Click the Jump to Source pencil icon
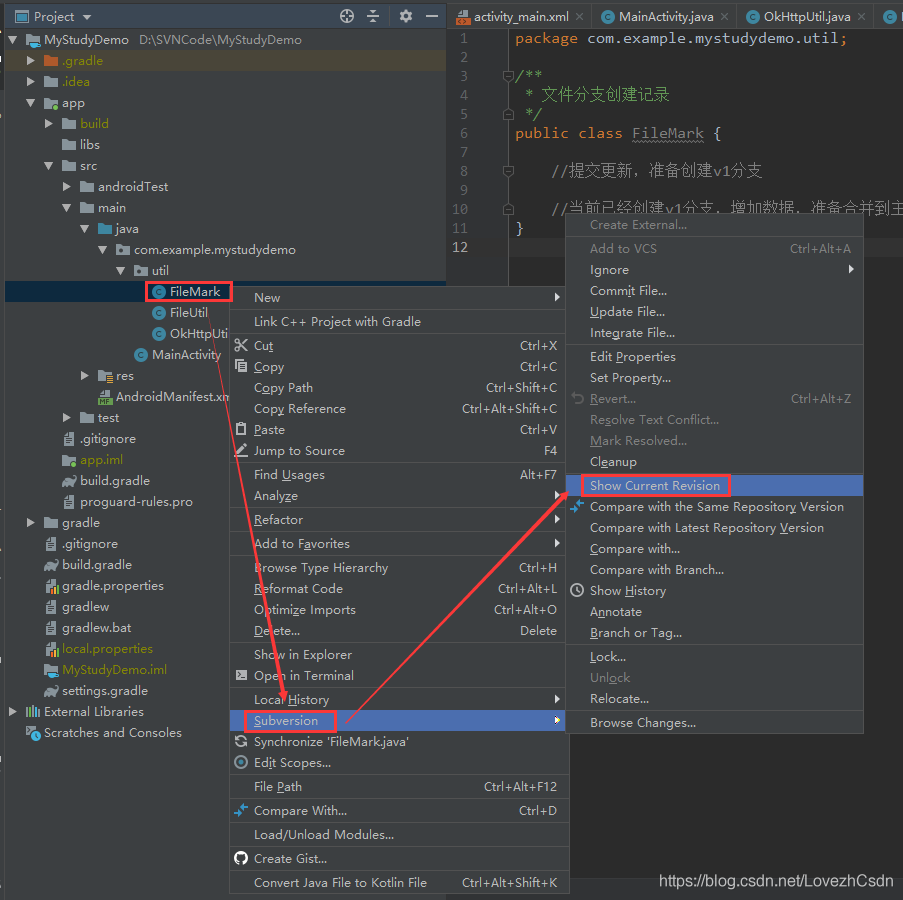Viewport: 903px width, 900px height. point(241,450)
